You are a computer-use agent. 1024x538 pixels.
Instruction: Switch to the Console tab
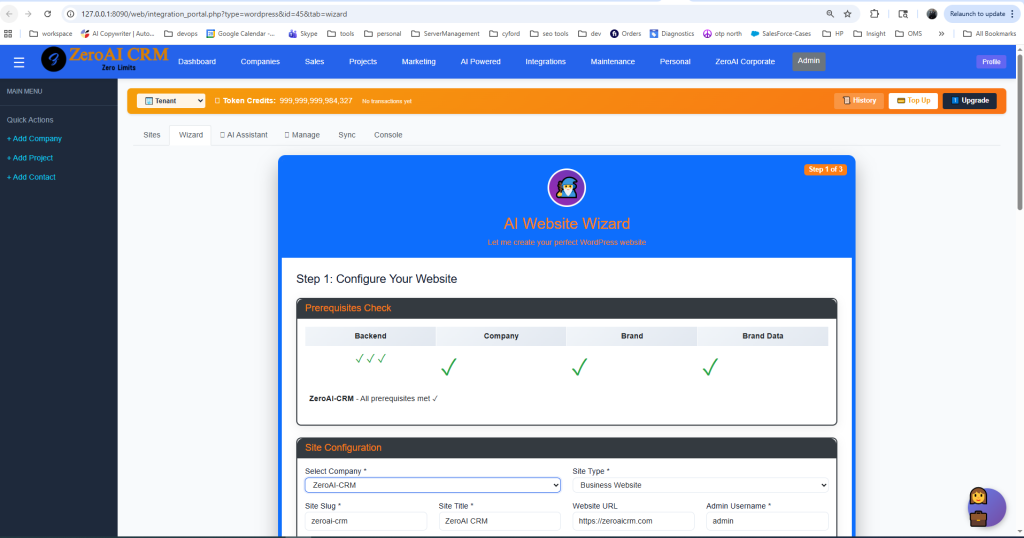388,135
